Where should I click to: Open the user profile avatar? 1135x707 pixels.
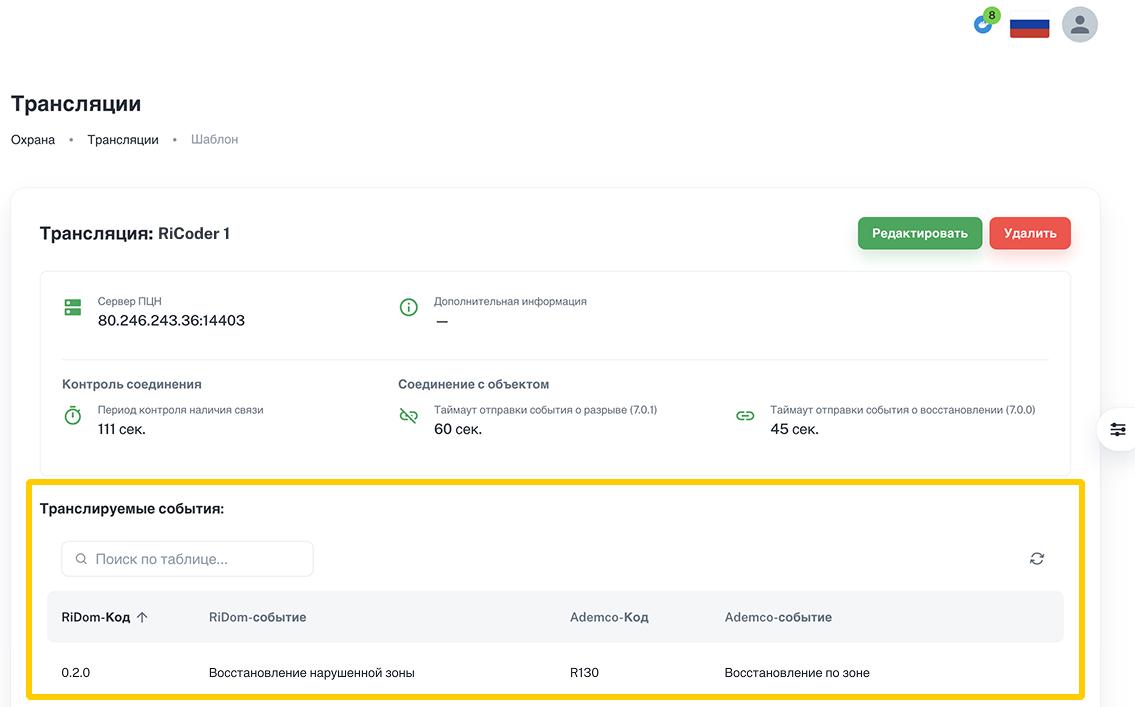coord(1079,25)
